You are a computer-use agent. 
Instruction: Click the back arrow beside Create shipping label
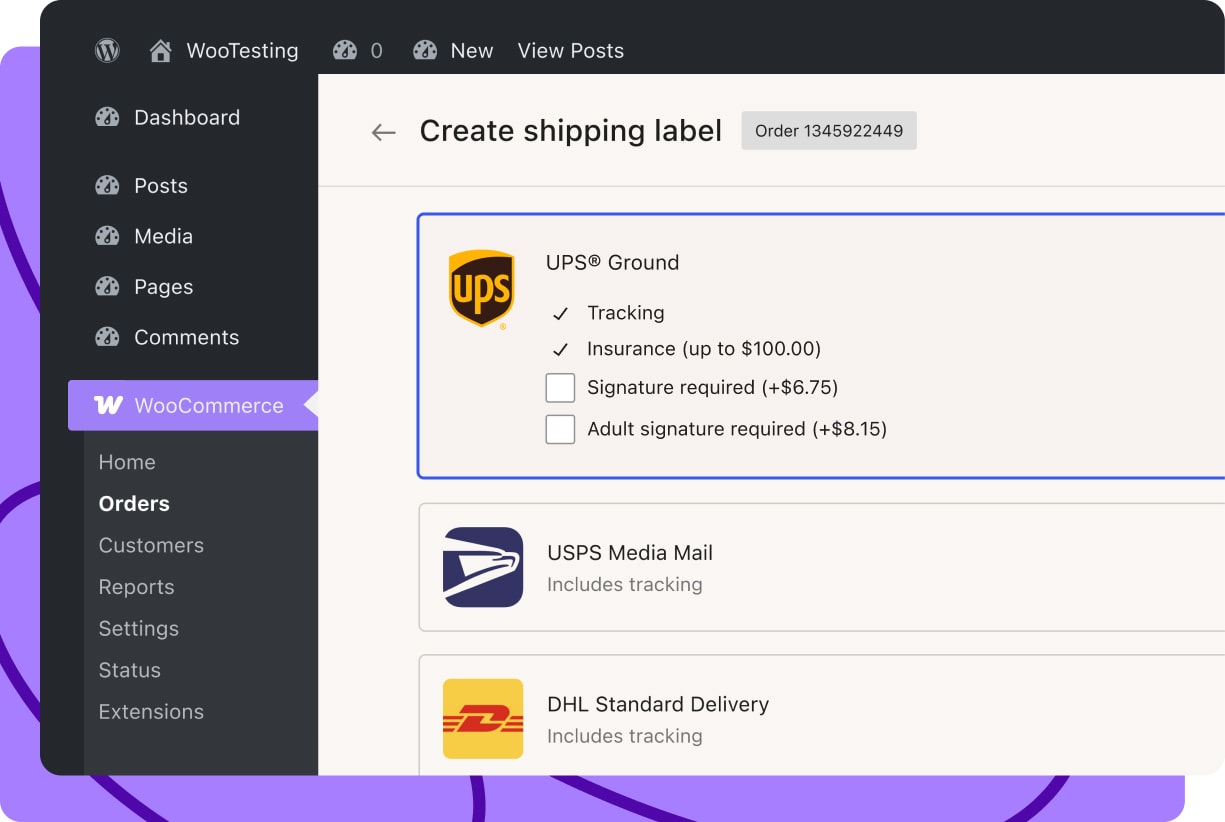(383, 132)
